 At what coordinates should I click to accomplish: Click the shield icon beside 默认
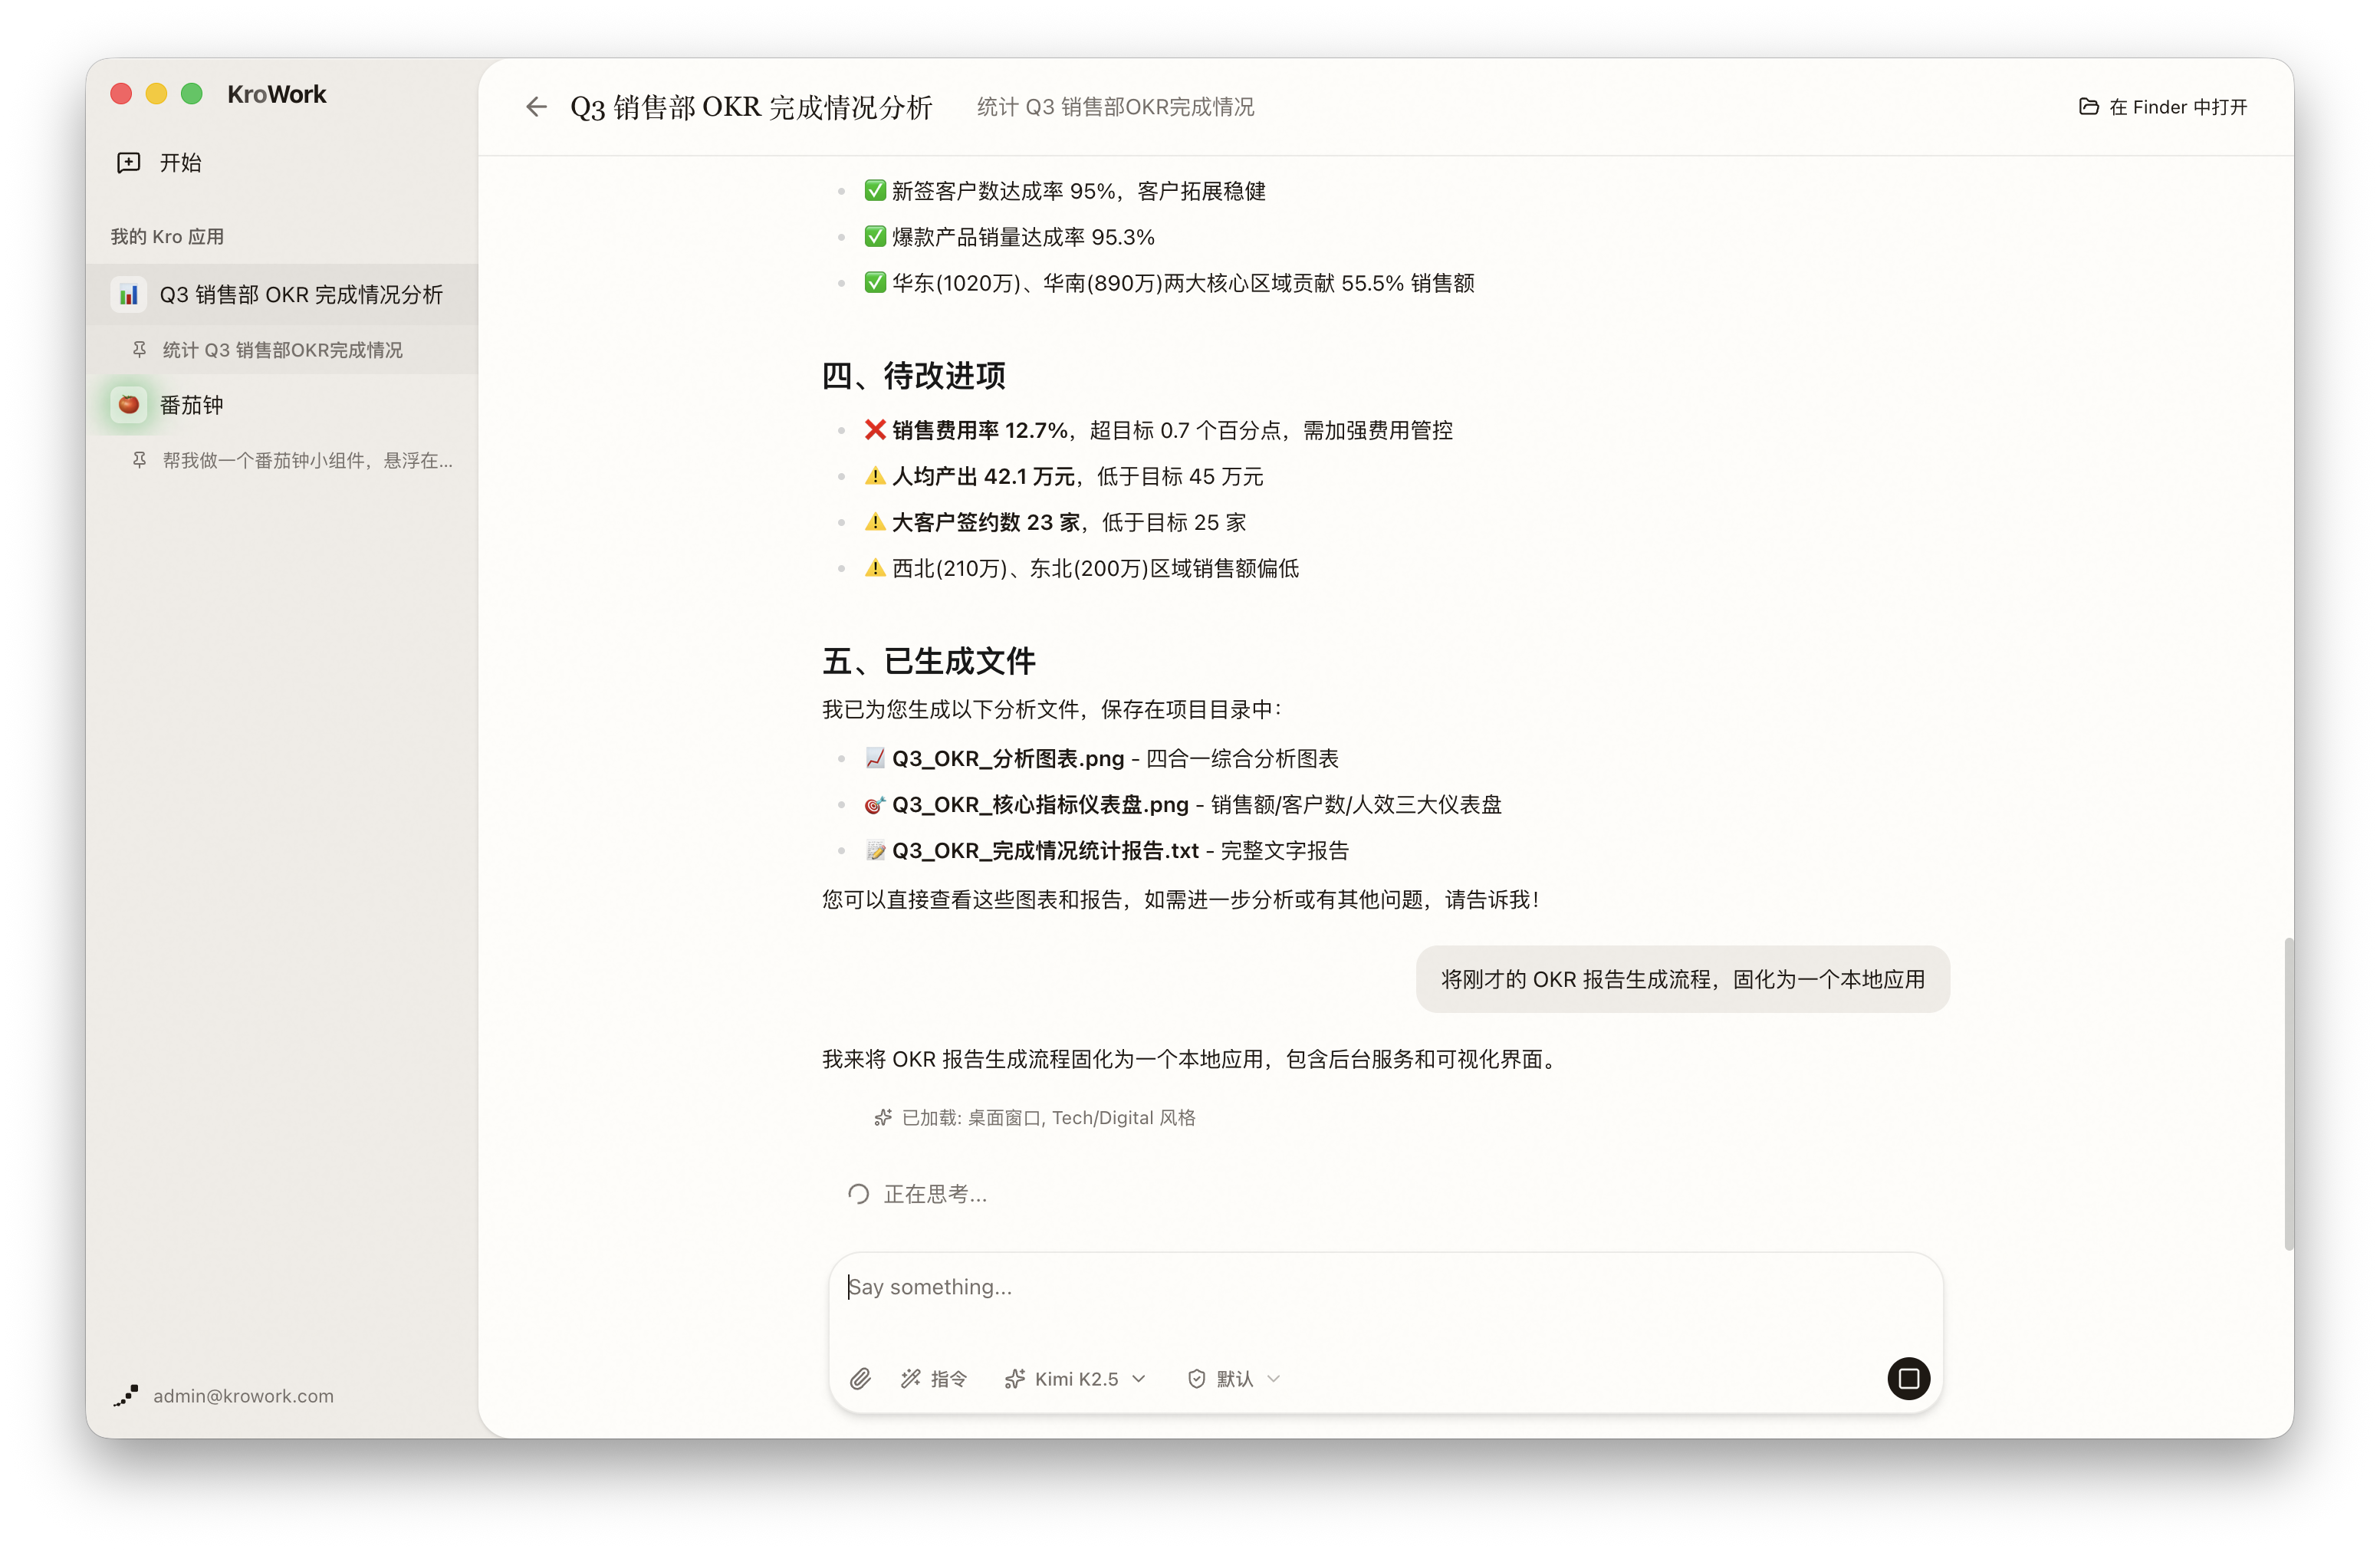click(1197, 1379)
